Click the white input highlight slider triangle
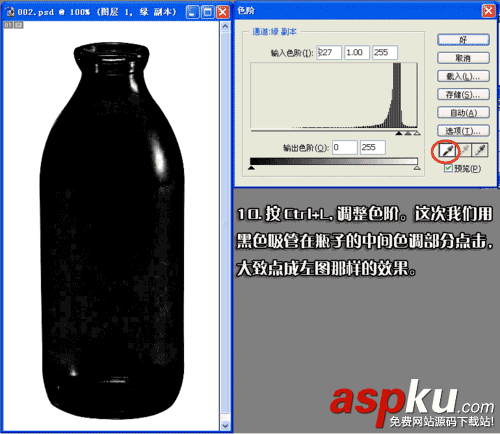This screenshot has height=434, width=500. pyautogui.click(x=417, y=133)
